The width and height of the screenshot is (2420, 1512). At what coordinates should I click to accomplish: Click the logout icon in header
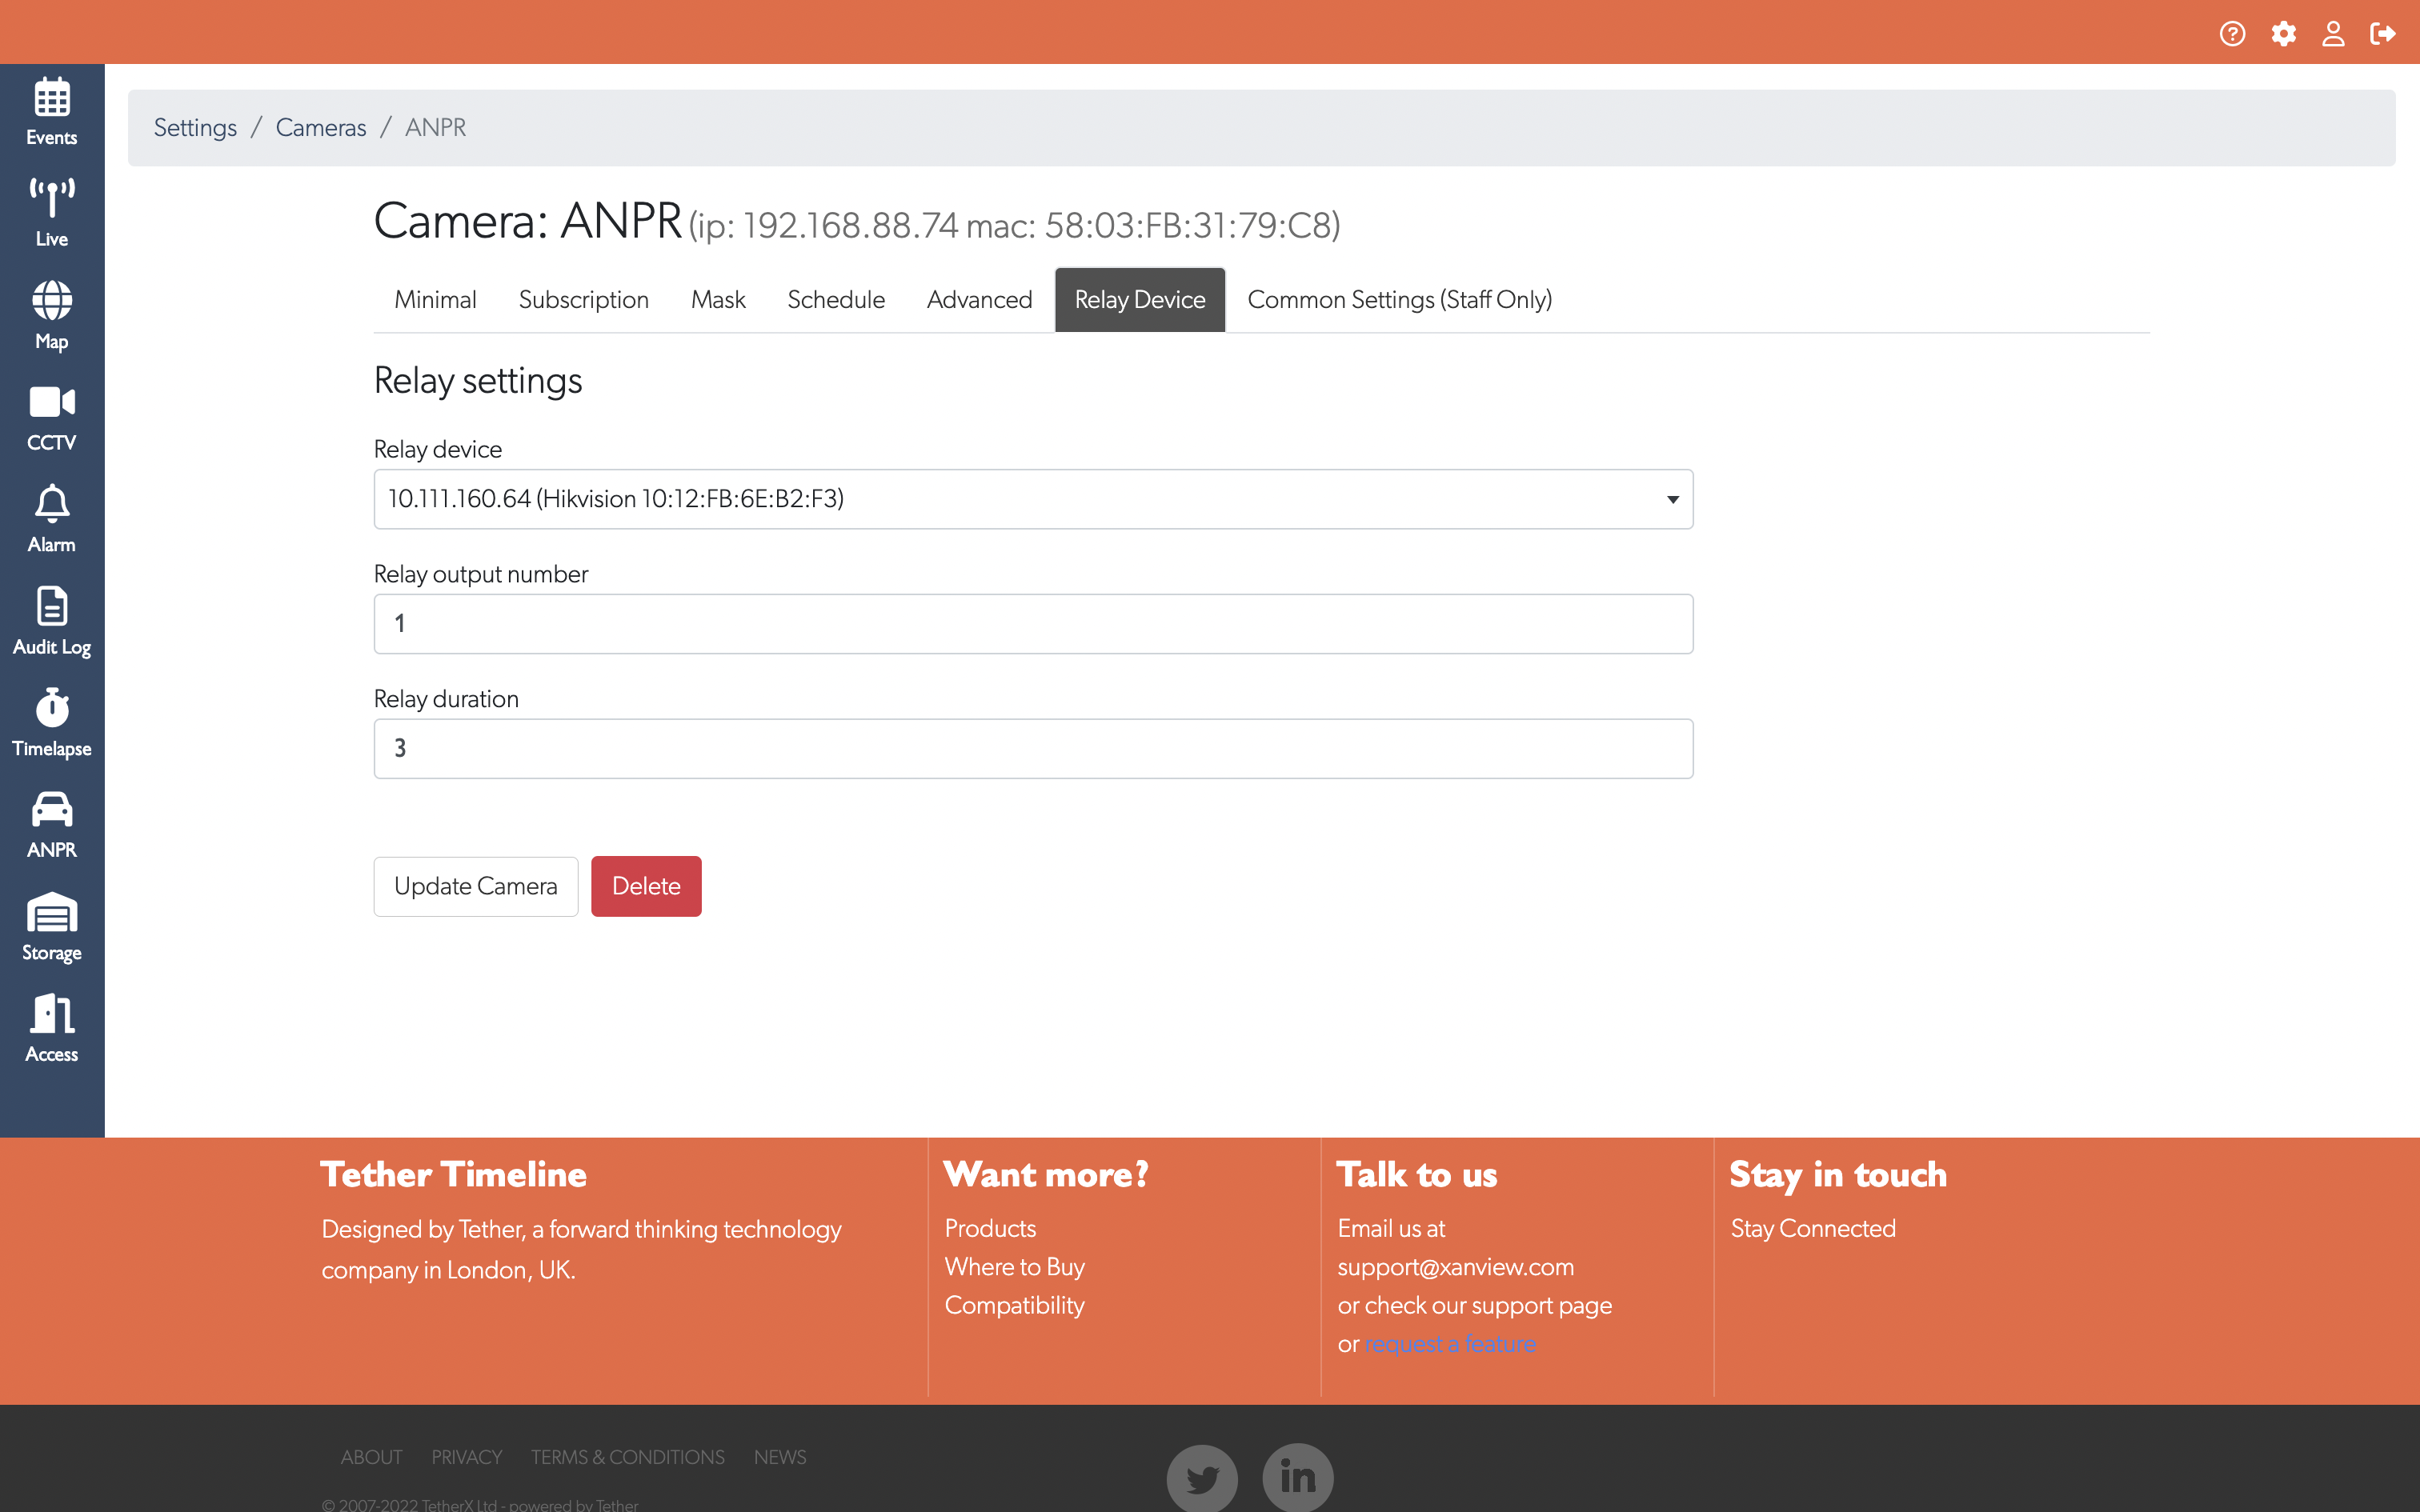coord(2383,34)
